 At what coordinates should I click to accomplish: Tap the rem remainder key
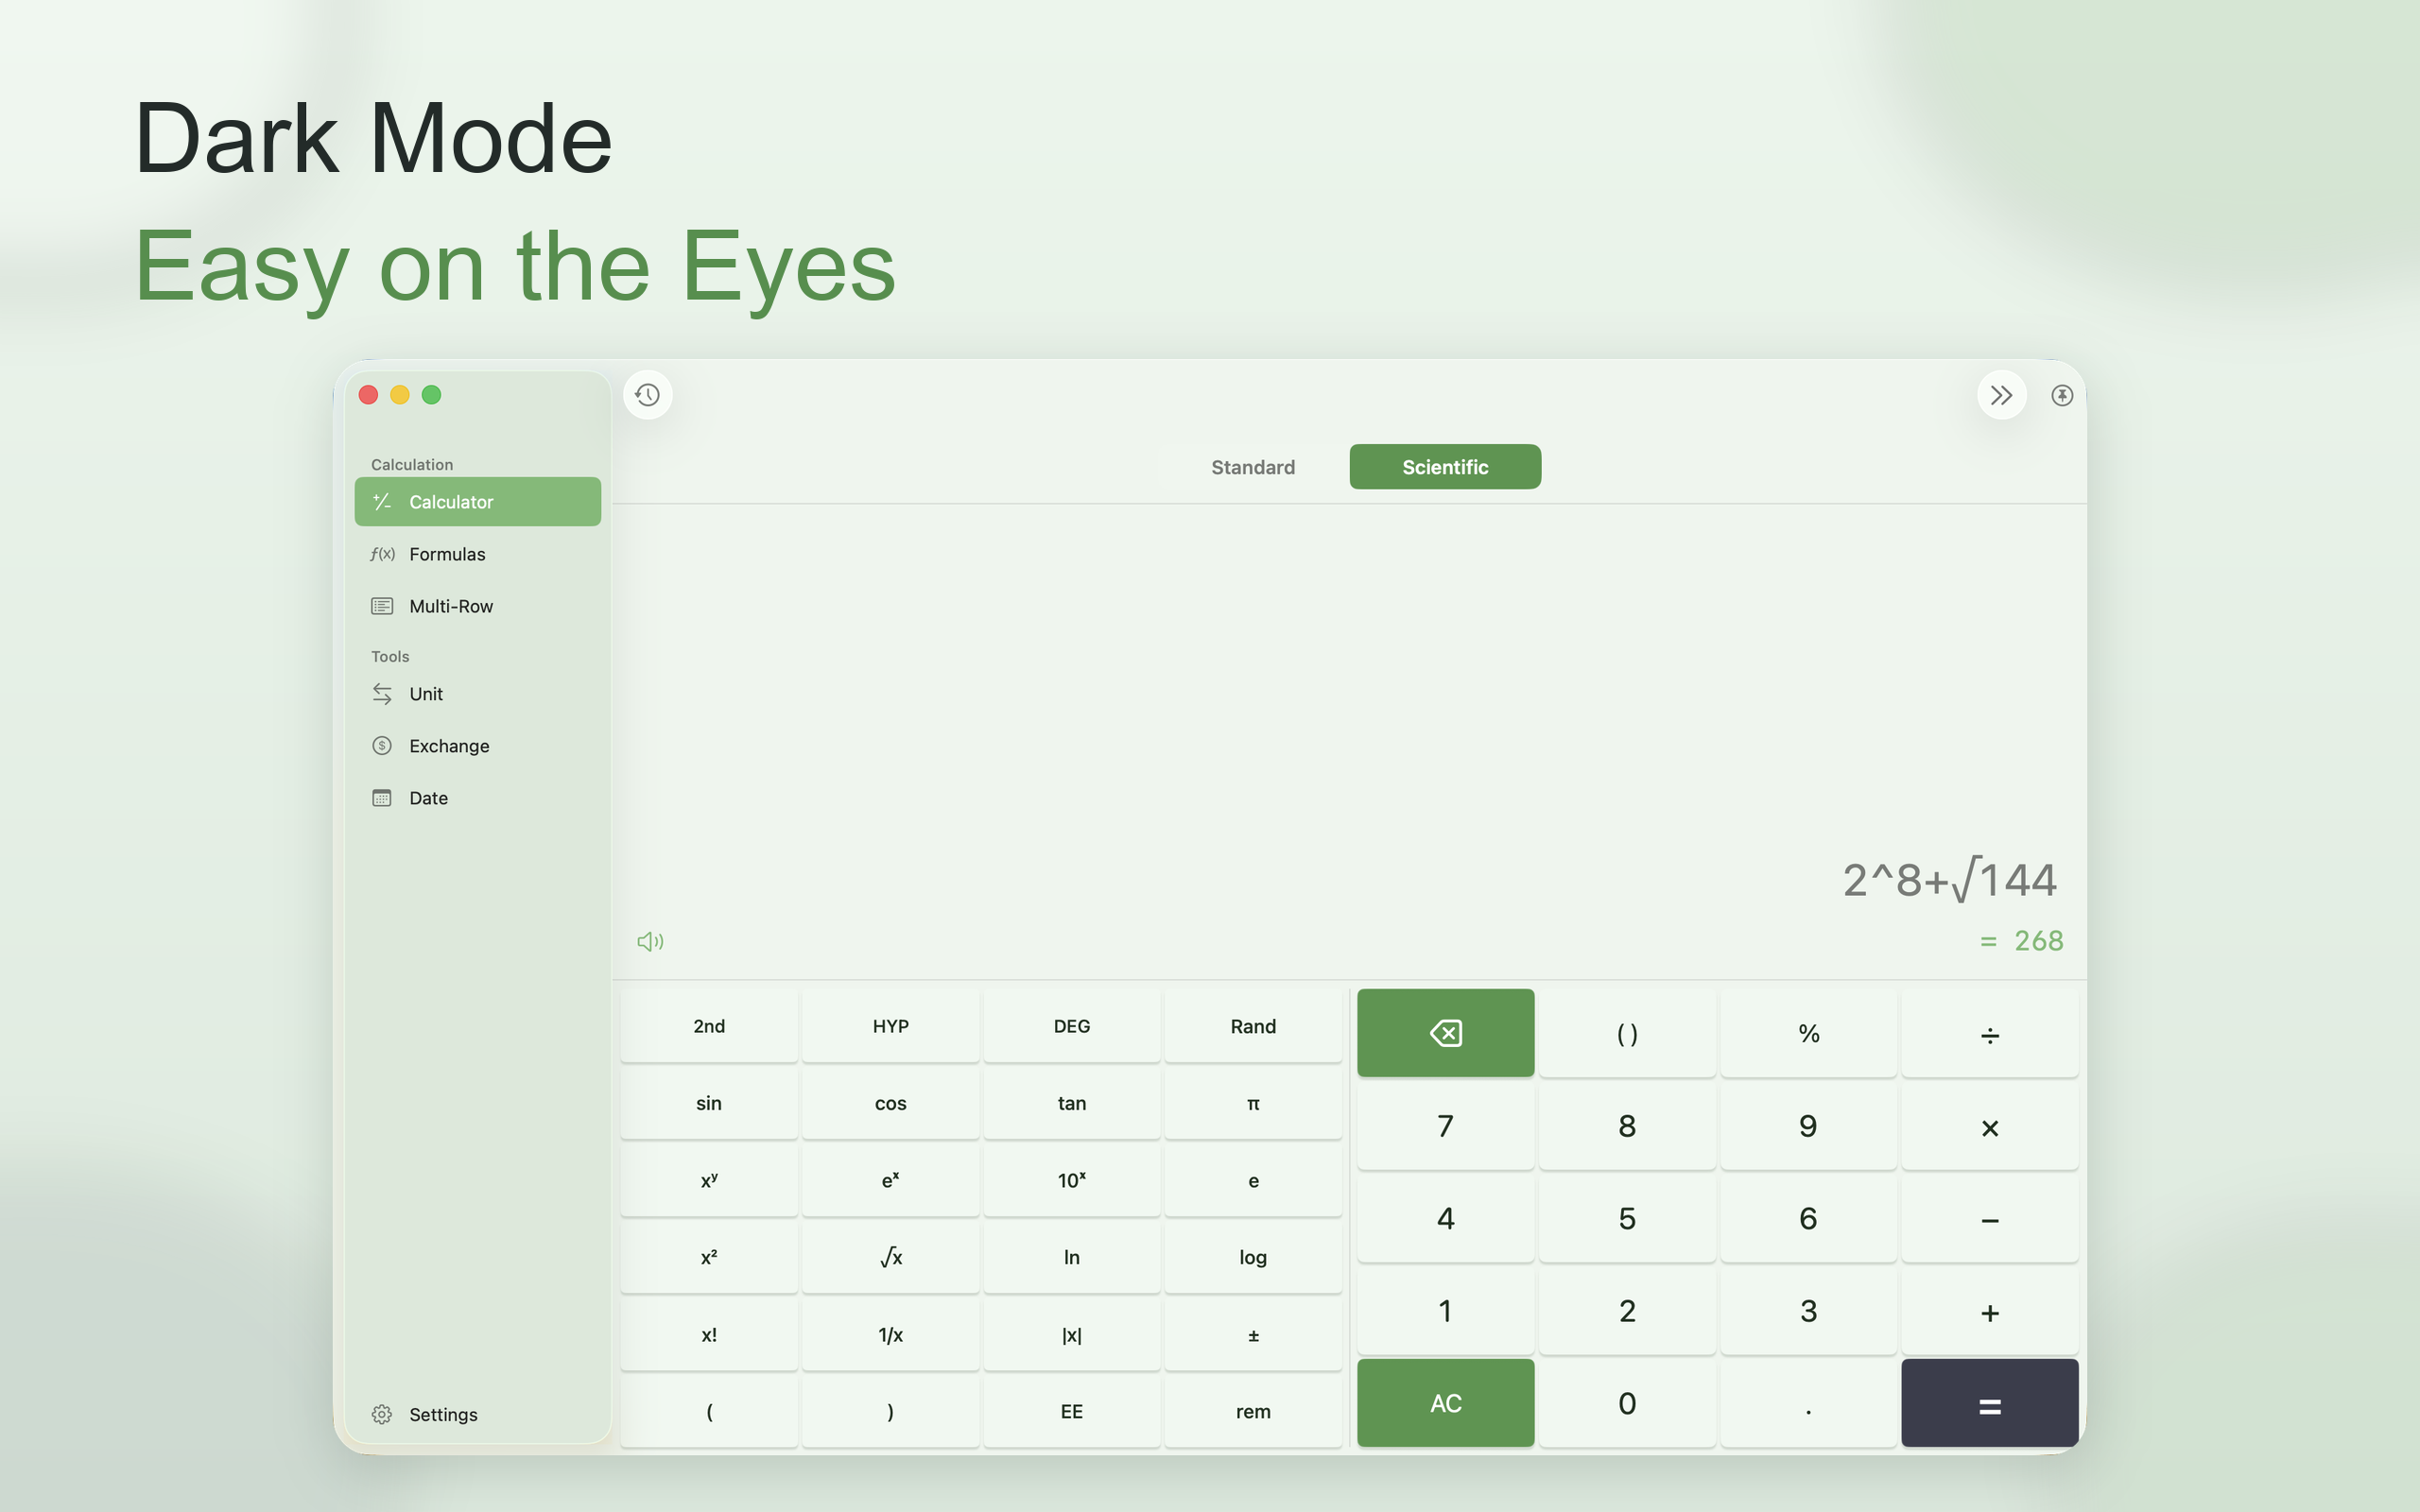(x=1253, y=1411)
